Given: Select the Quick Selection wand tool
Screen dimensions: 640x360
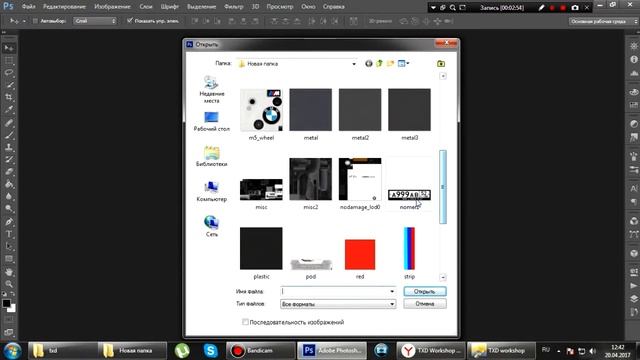Looking at the screenshot, I should pyautogui.click(x=9, y=85).
